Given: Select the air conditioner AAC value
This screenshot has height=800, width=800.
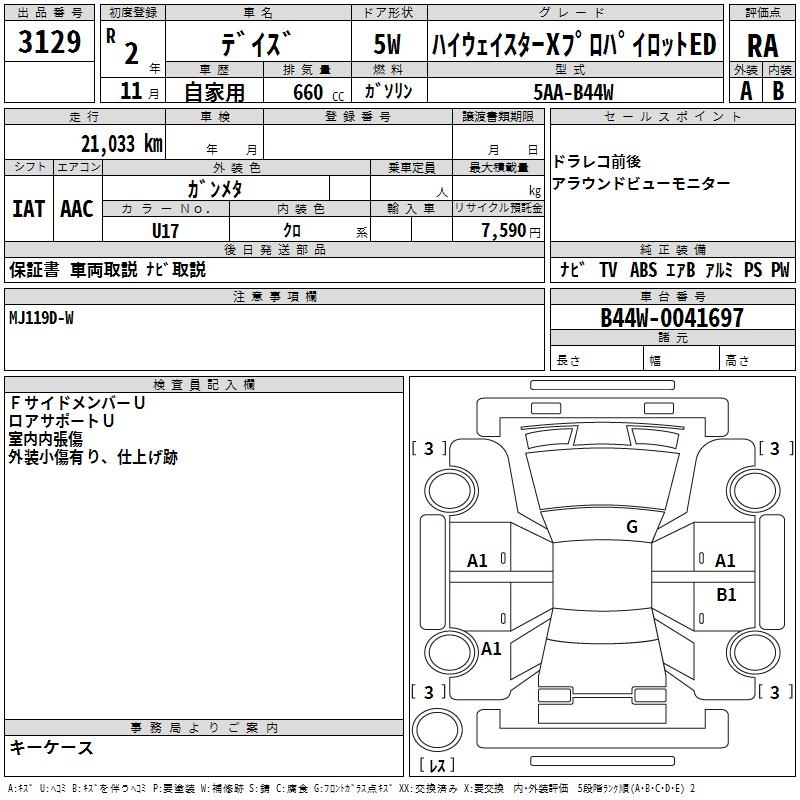Looking at the screenshot, I should (77, 209).
